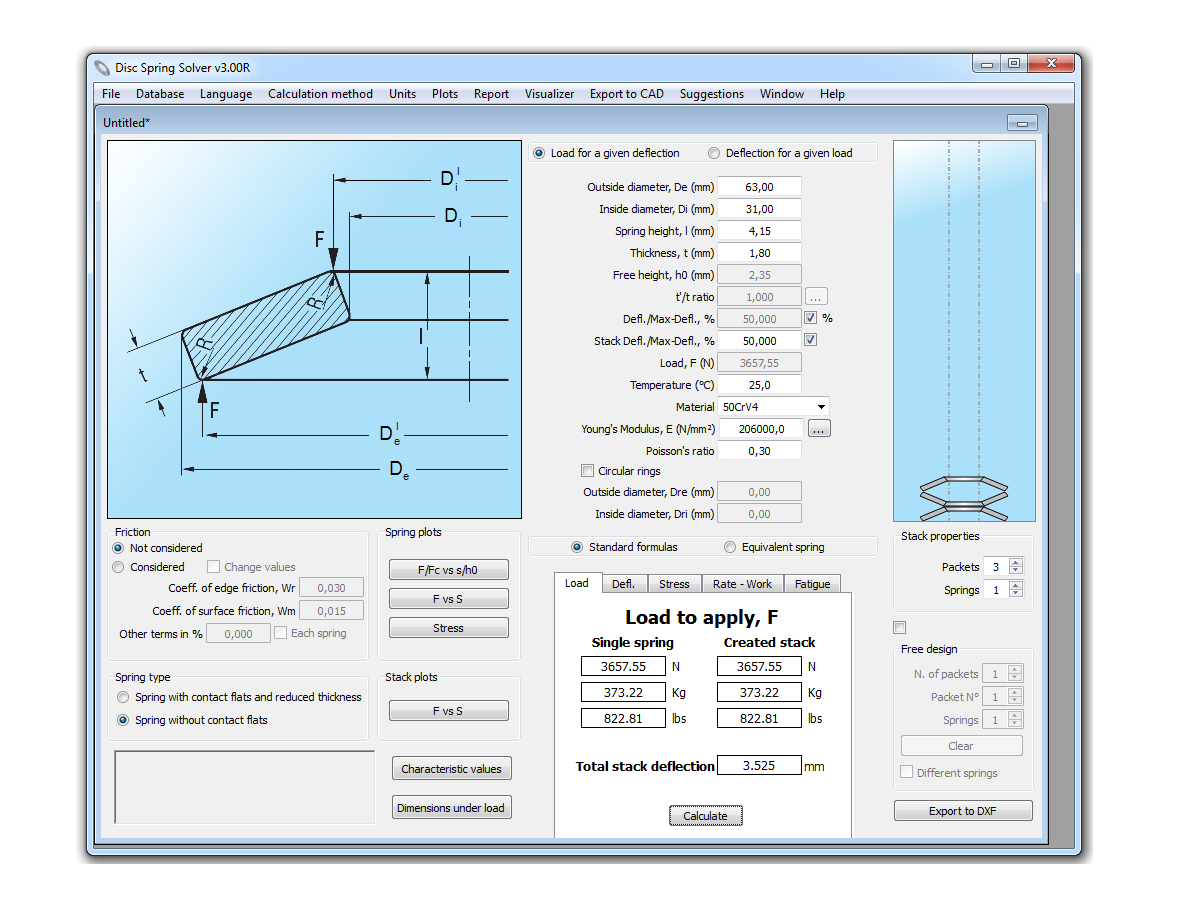Select Friction Not considered option

click(x=158, y=548)
